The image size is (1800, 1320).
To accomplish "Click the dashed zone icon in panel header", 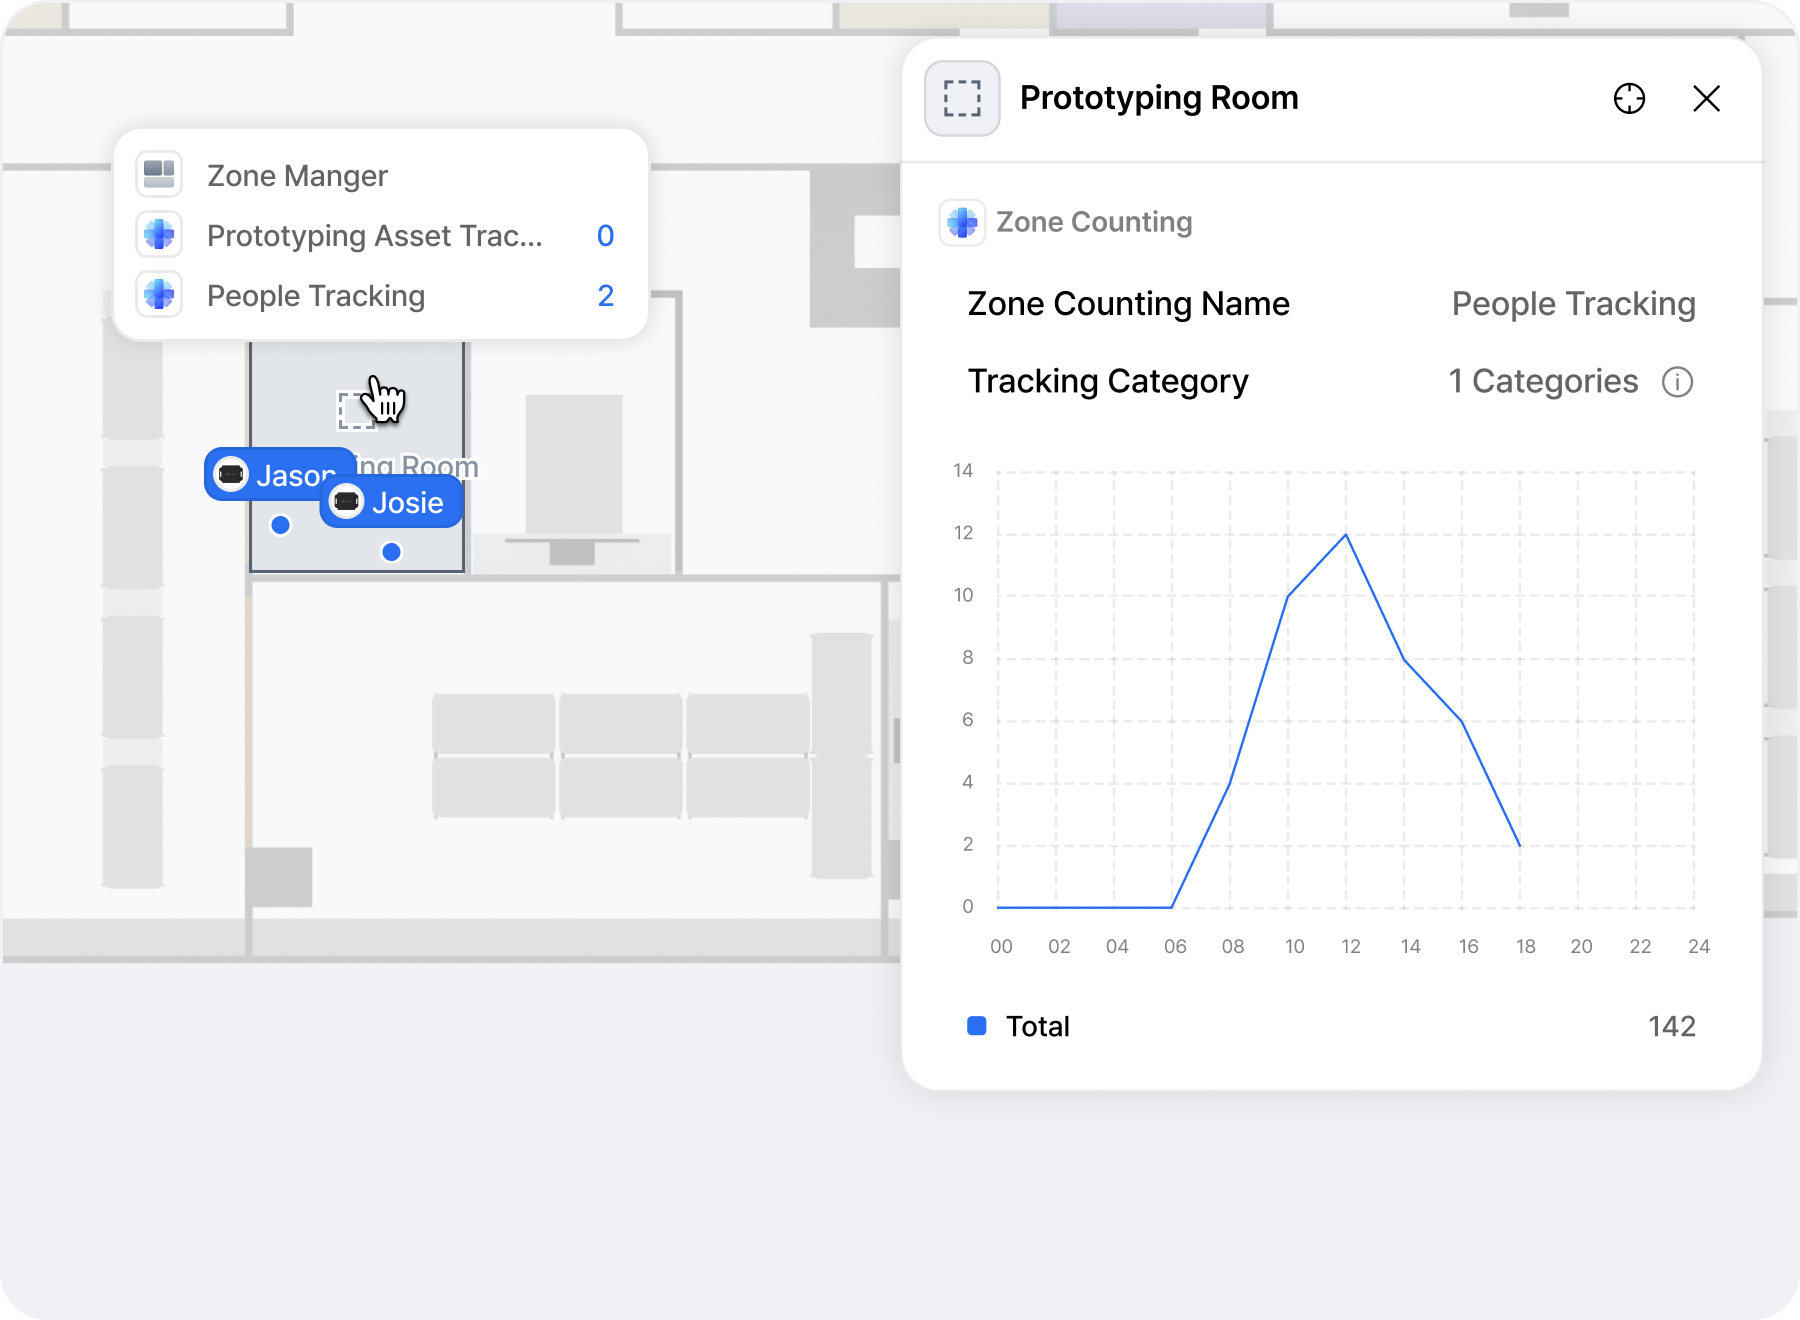I will tap(962, 98).
